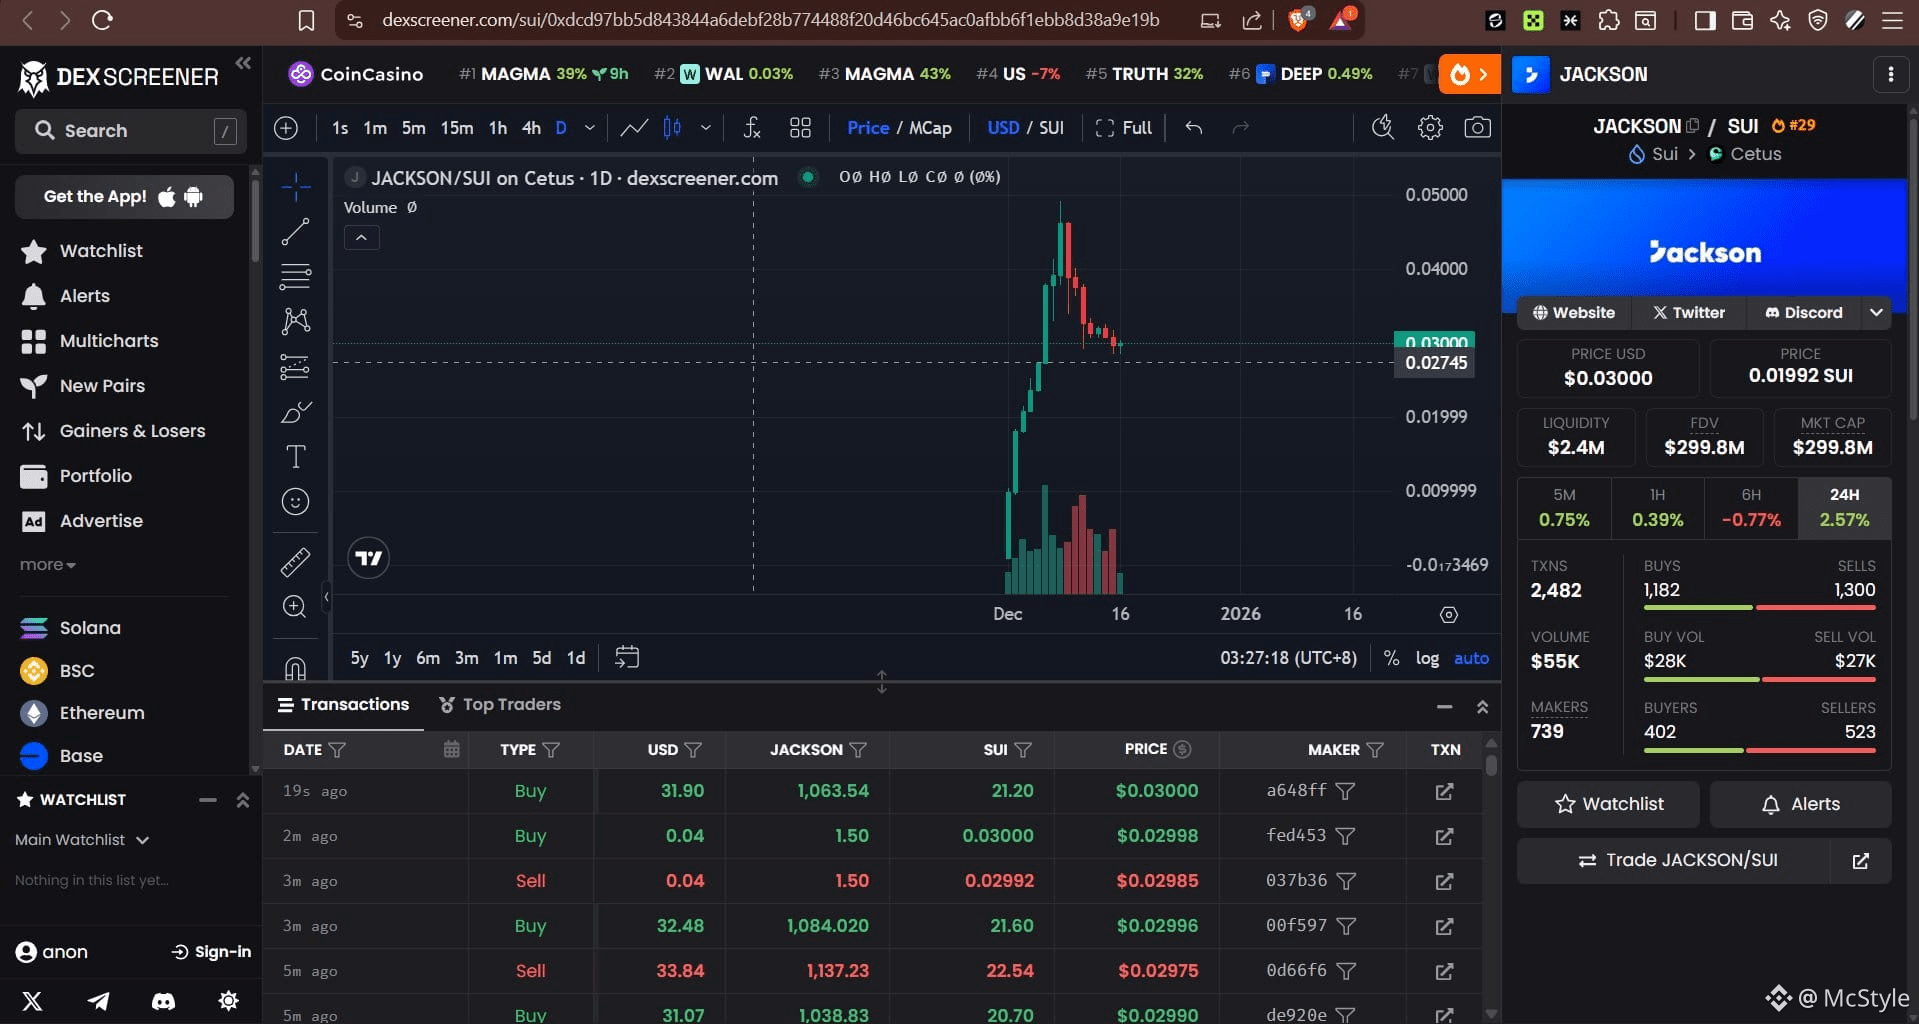This screenshot has width=1919, height=1024.
Task: Open the Fibonacci retracement tool
Action: pos(295,276)
